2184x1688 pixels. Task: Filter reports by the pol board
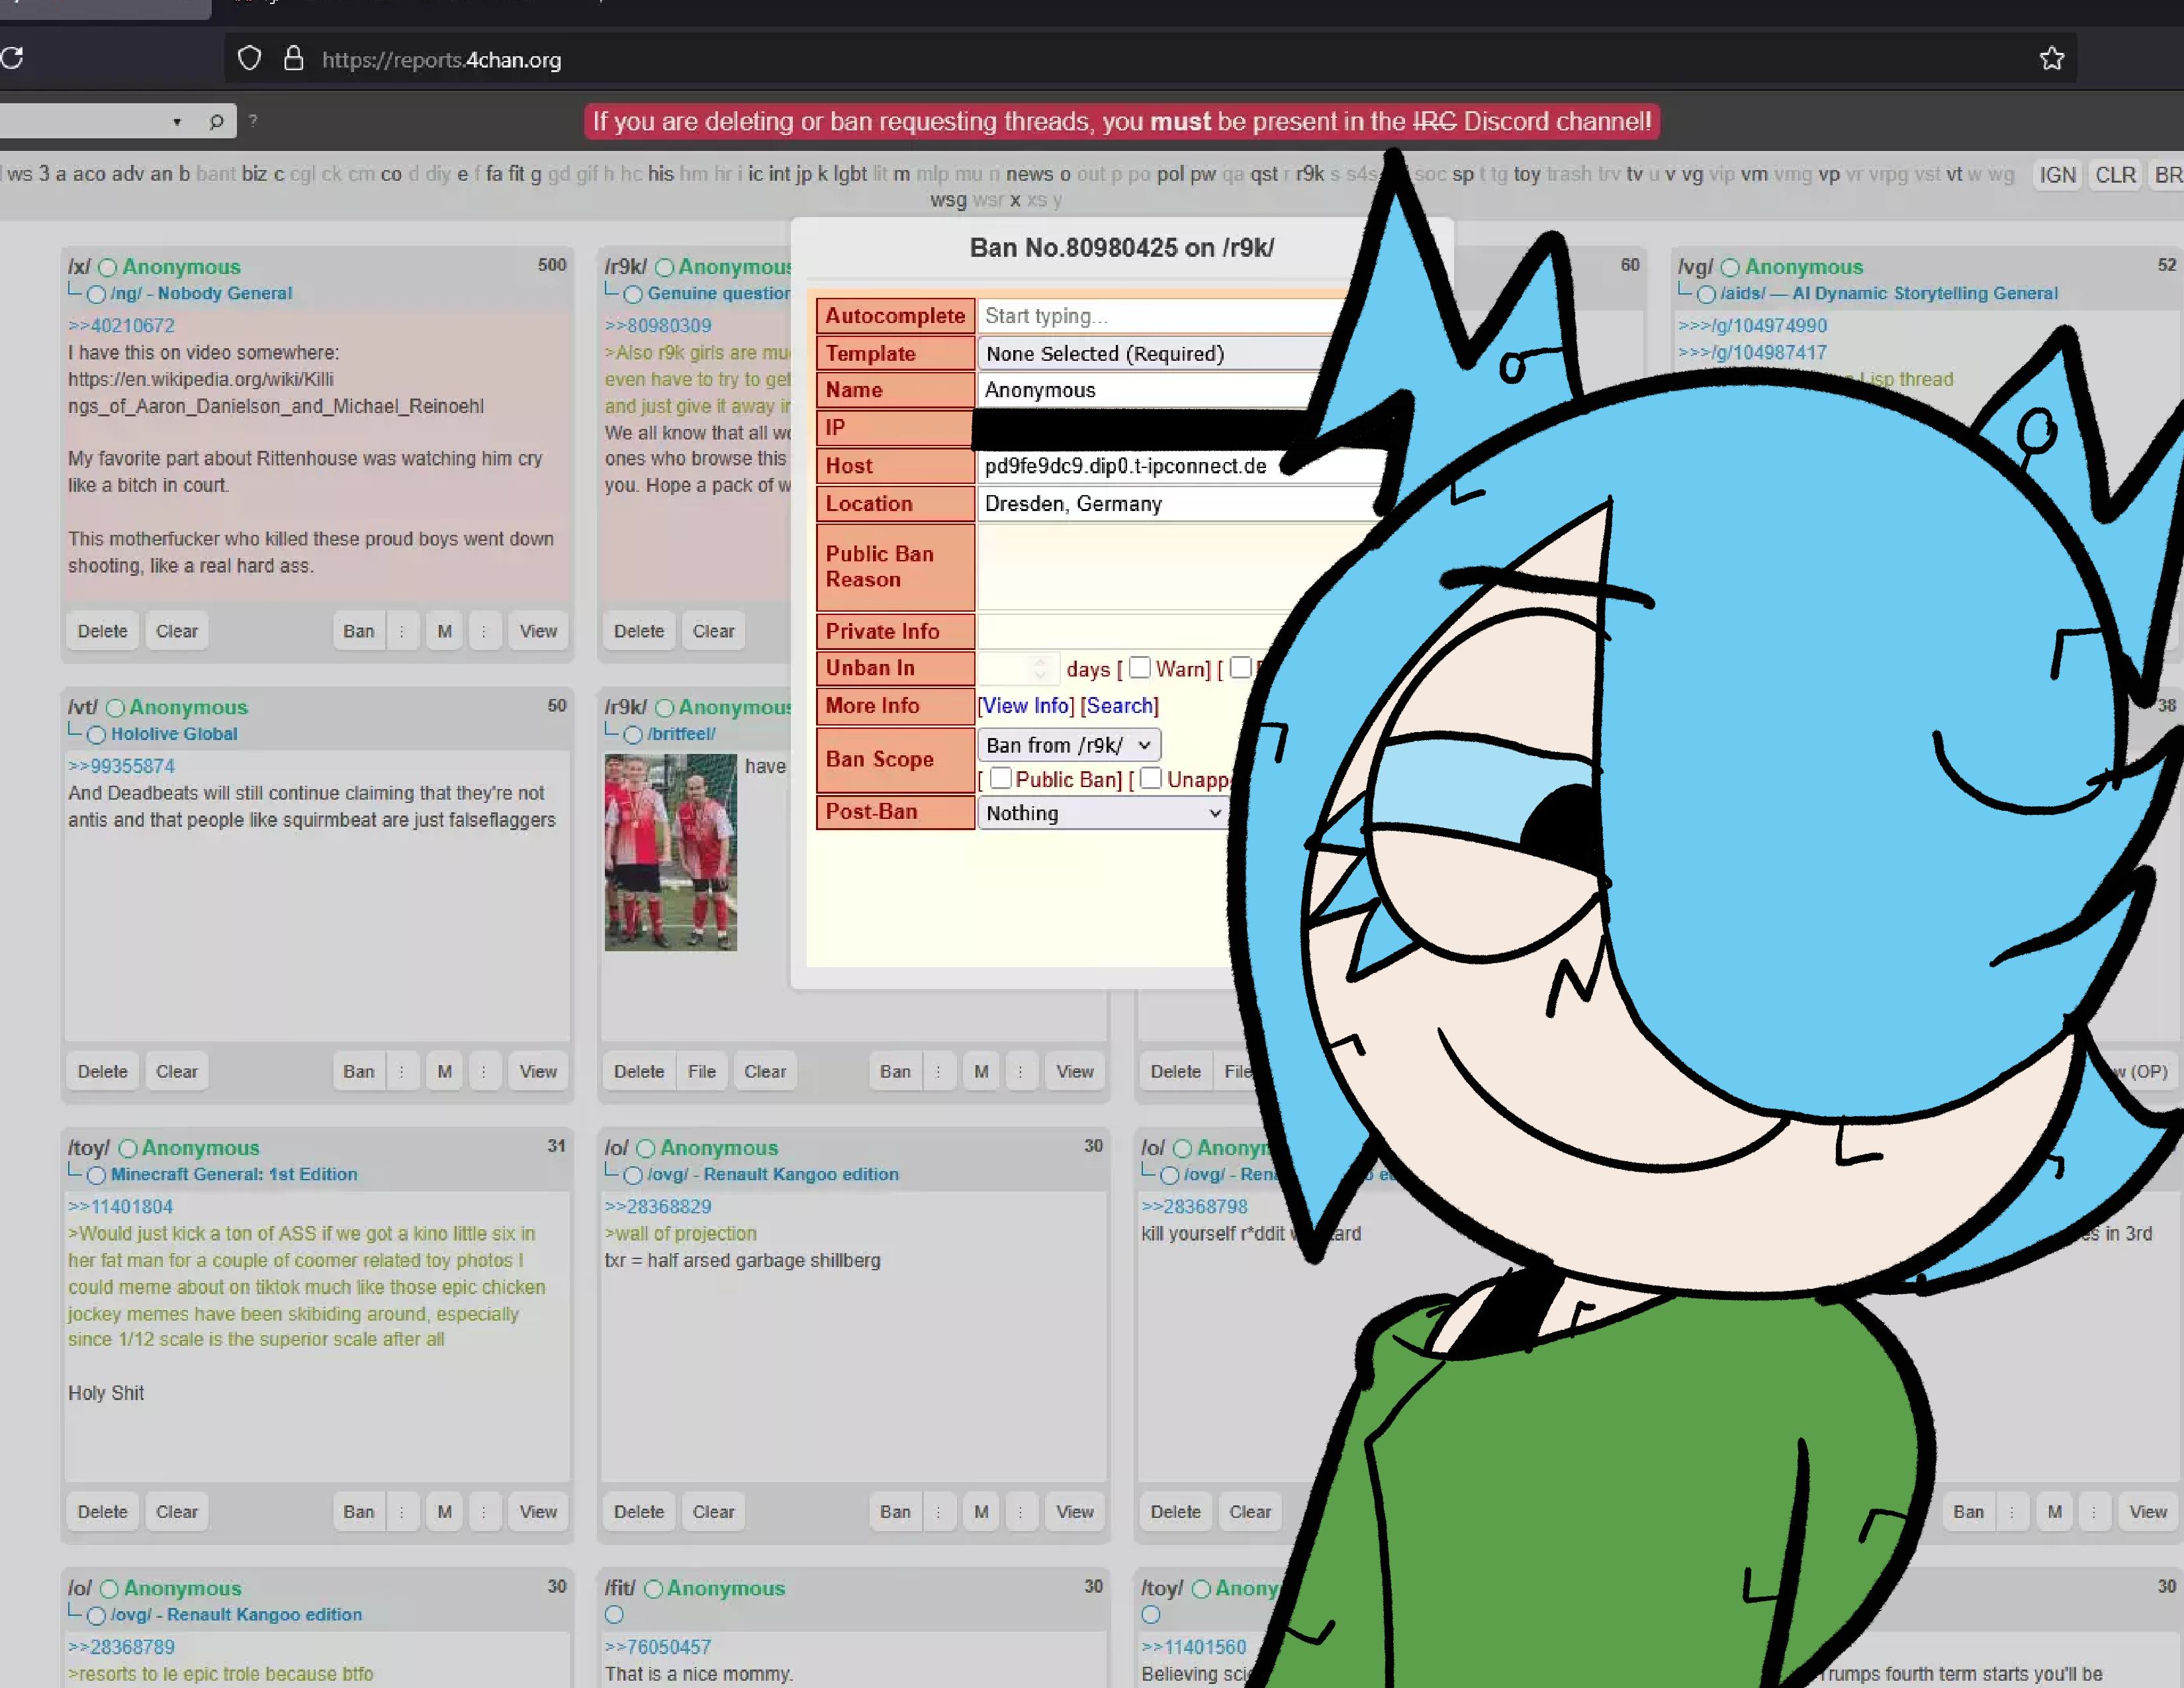pyautogui.click(x=1170, y=174)
